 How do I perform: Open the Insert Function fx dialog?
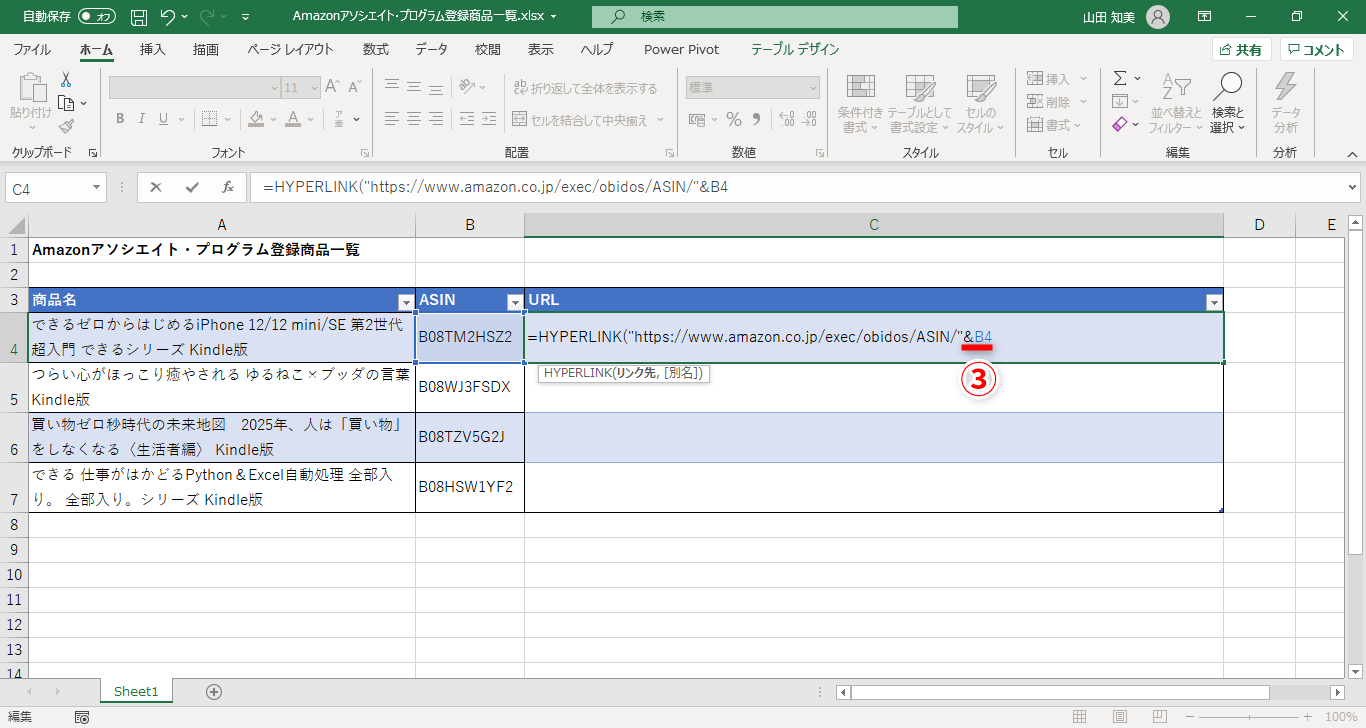228,187
